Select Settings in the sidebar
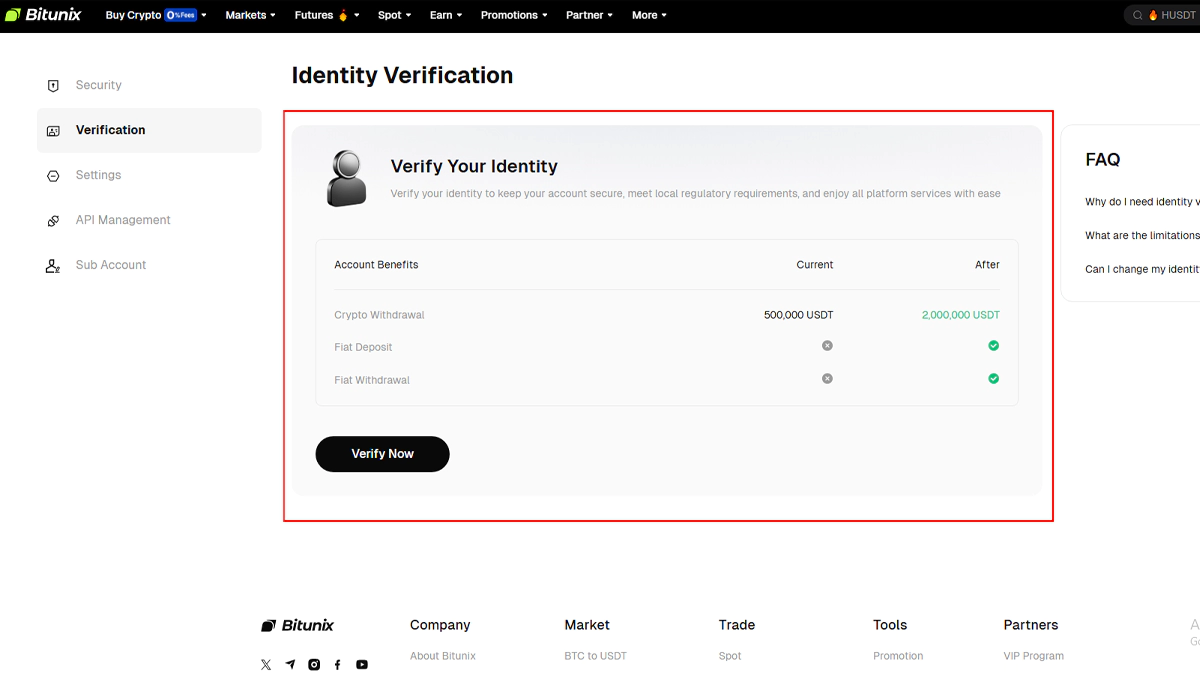1200x675 pixels. [x=98, y=175]
